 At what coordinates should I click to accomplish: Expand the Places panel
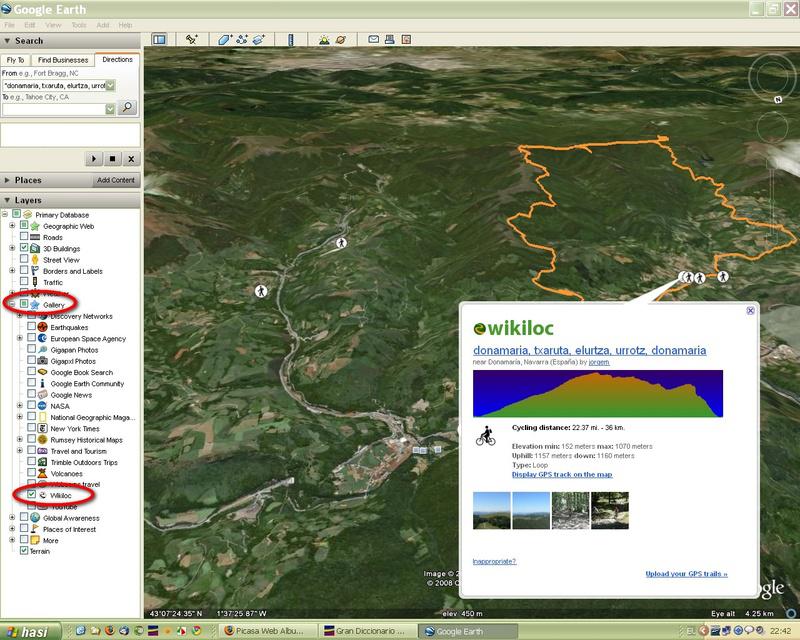7,180
